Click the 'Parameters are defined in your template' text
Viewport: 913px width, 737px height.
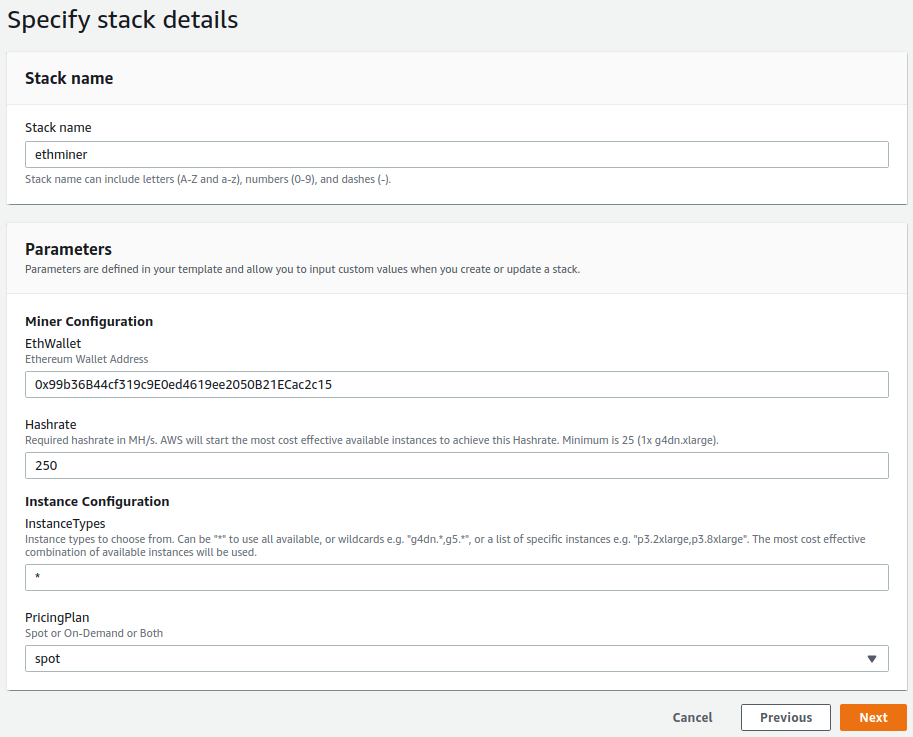[x=302, y=269]
